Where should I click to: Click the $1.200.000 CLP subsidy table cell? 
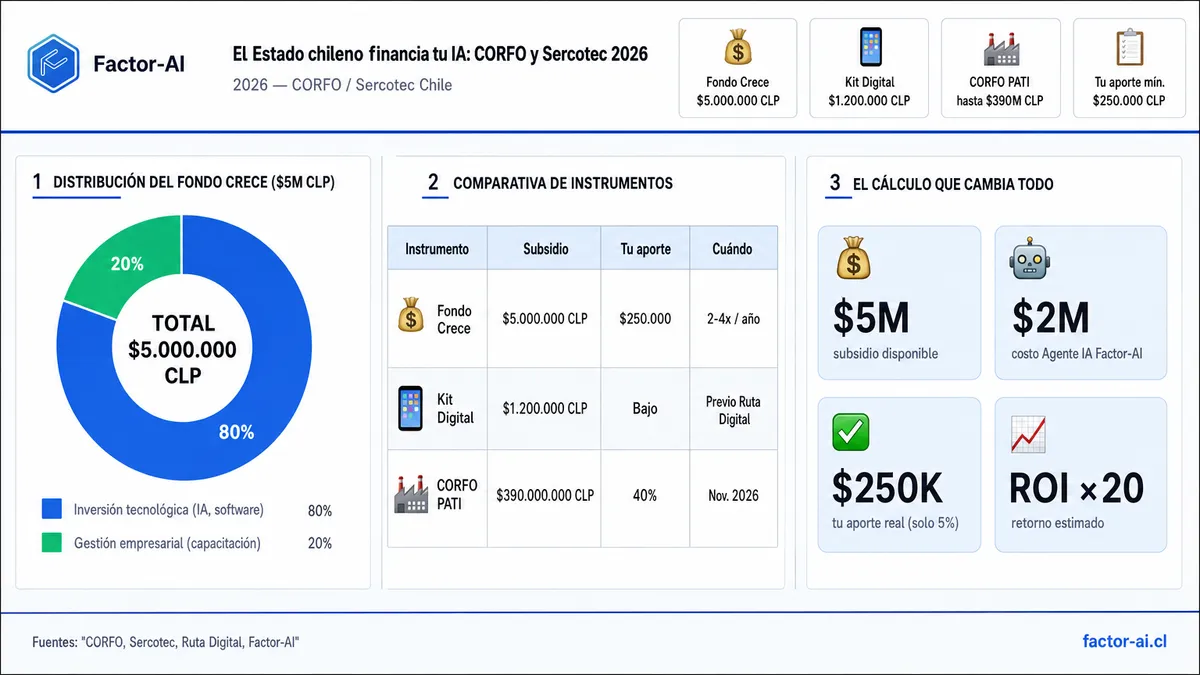click(x=544, y=408)
